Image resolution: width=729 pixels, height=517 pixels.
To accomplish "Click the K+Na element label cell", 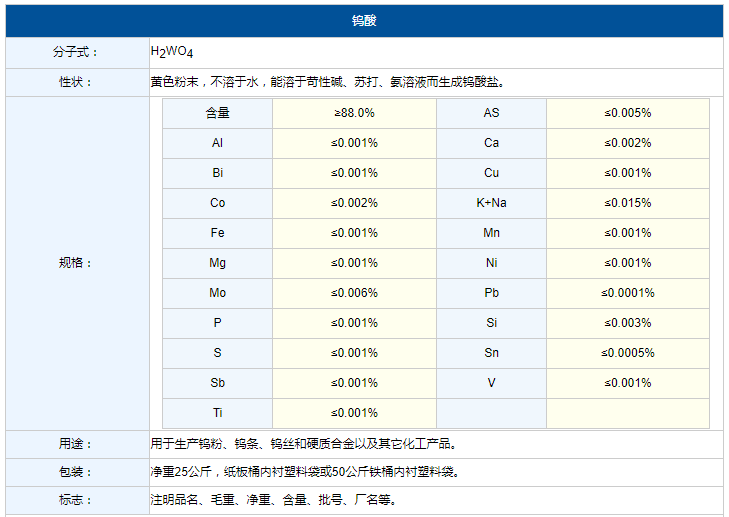I will point(491,203).
